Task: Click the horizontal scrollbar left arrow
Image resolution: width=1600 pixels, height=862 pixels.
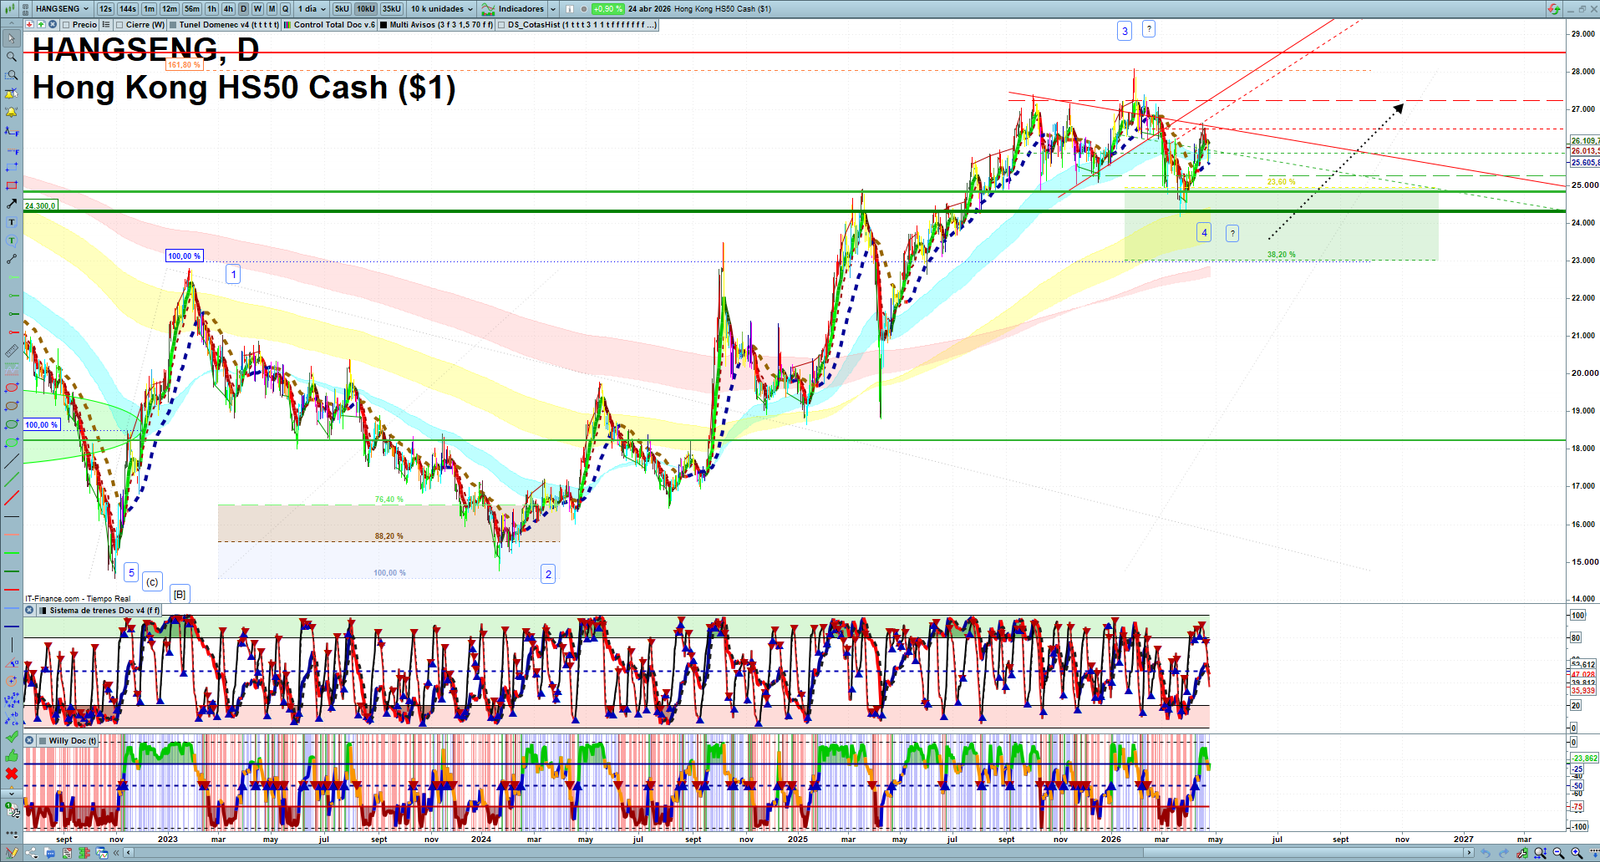Action: pos(129,853)
